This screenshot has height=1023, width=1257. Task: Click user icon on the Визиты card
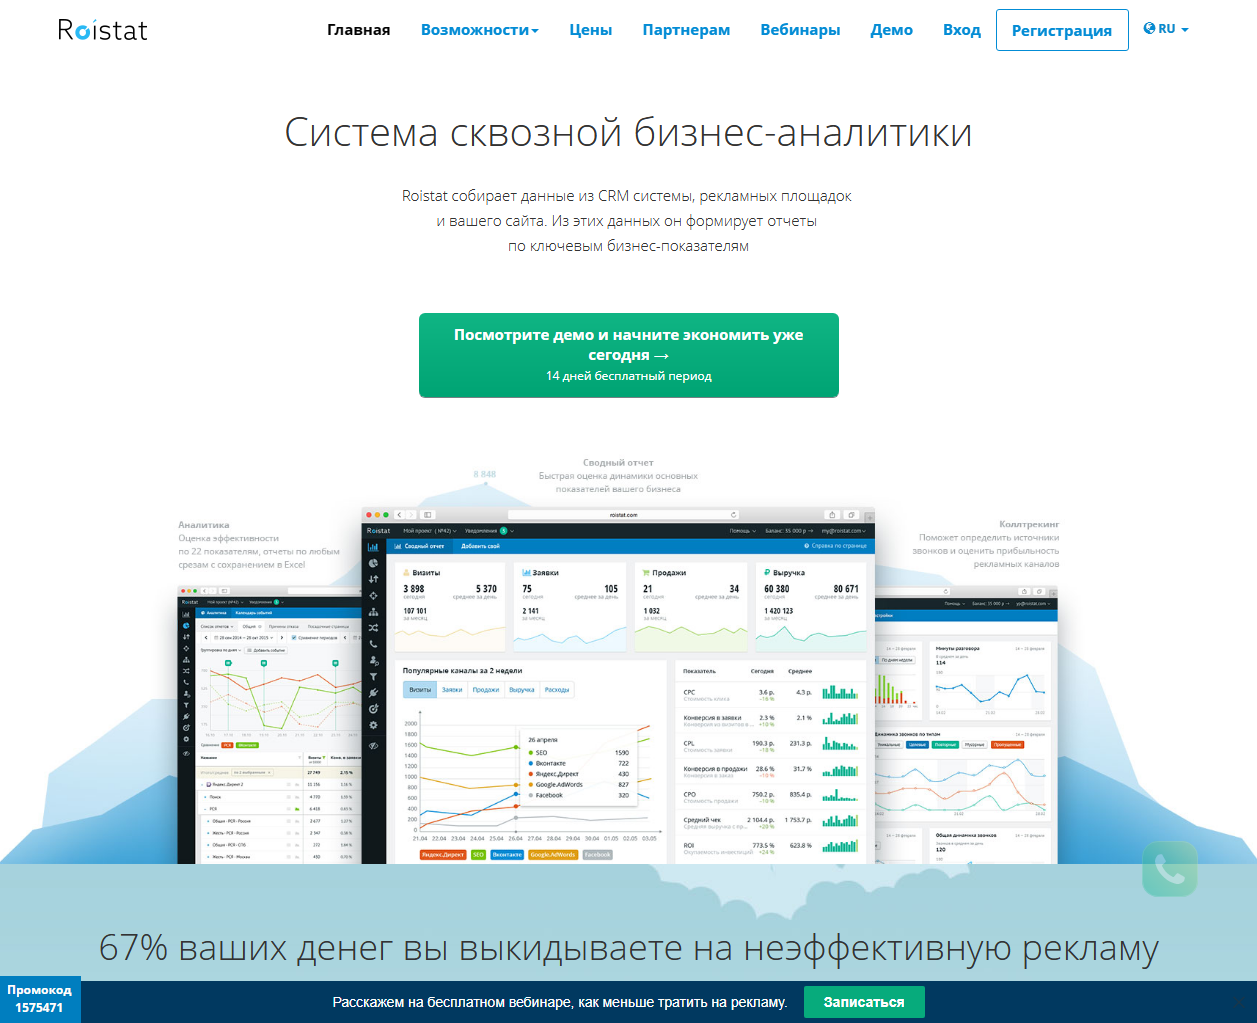coord(406,573)
